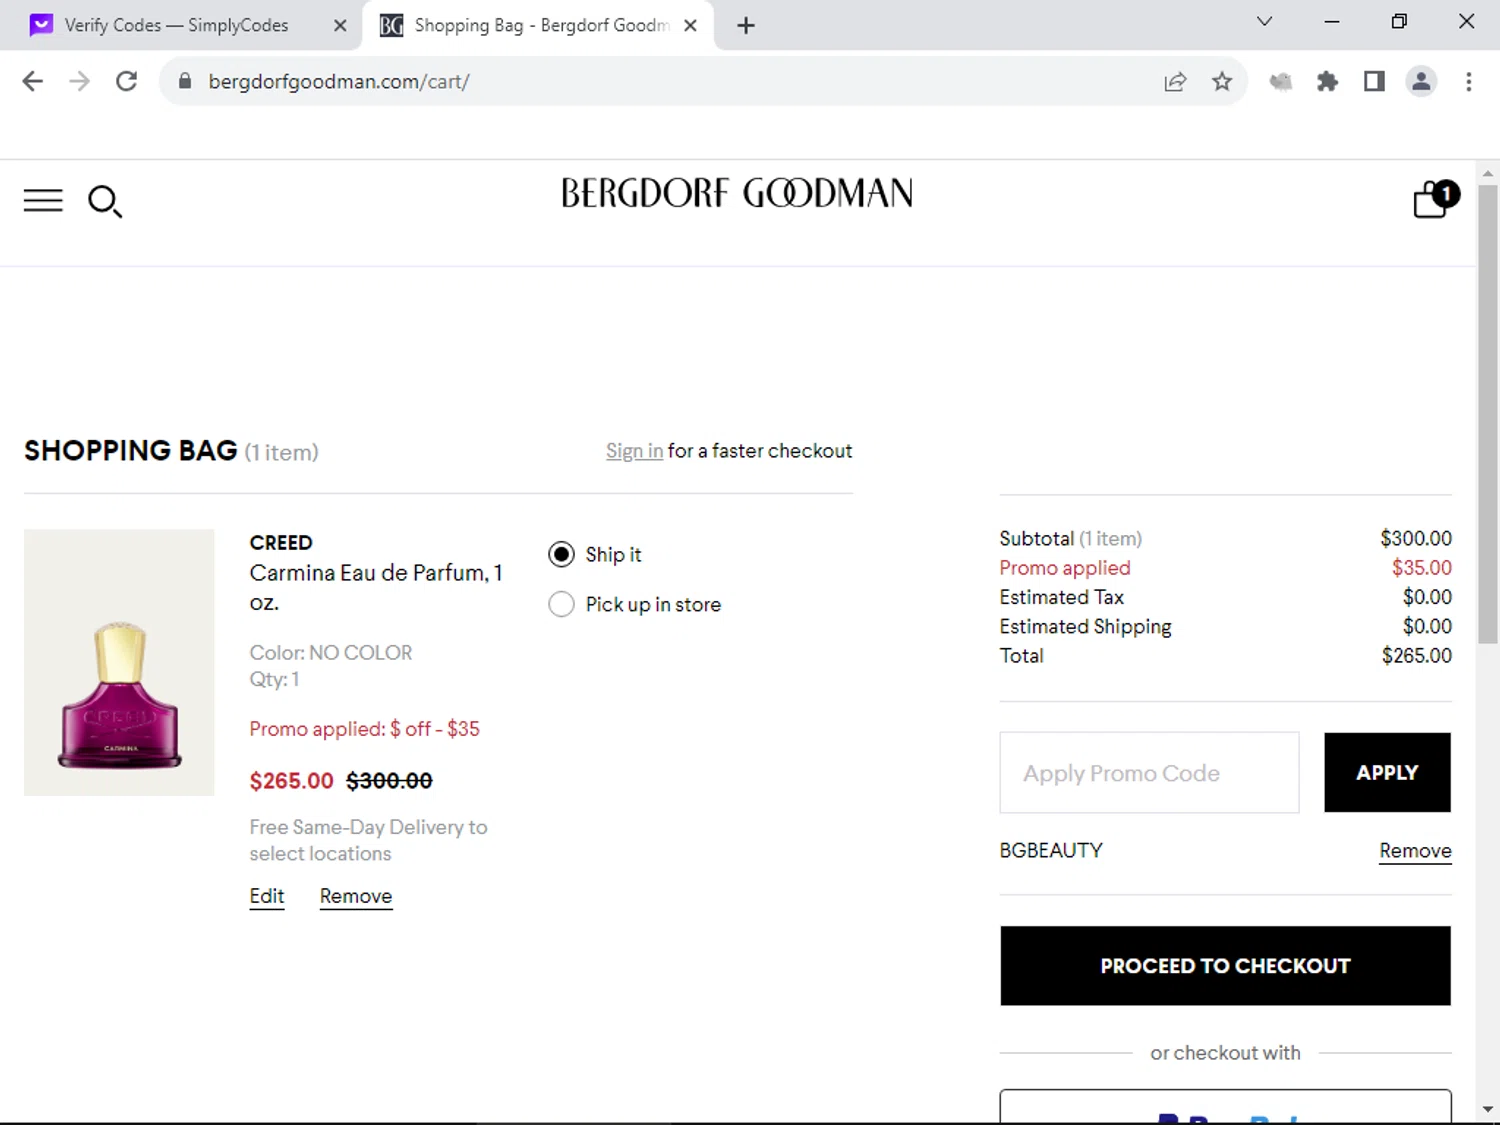Open the hamburger navigation menu
Viewport: 1500px width, 1125px height.
[x=43, y=201]
